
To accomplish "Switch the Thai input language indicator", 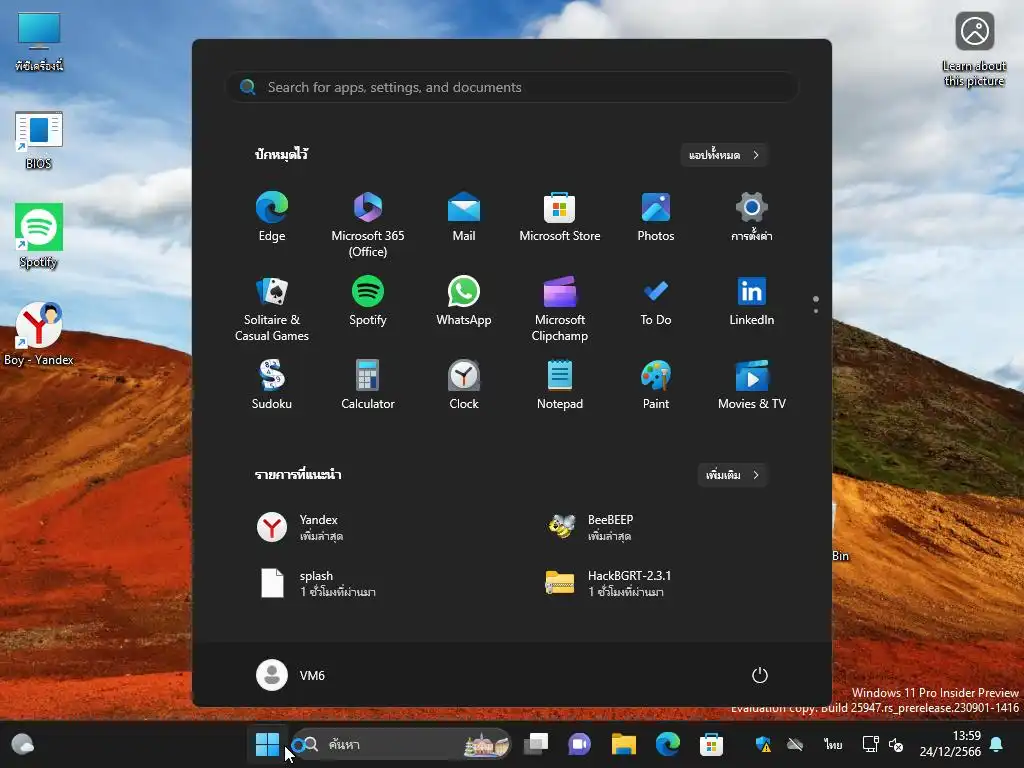I will [x=833, y=744].
